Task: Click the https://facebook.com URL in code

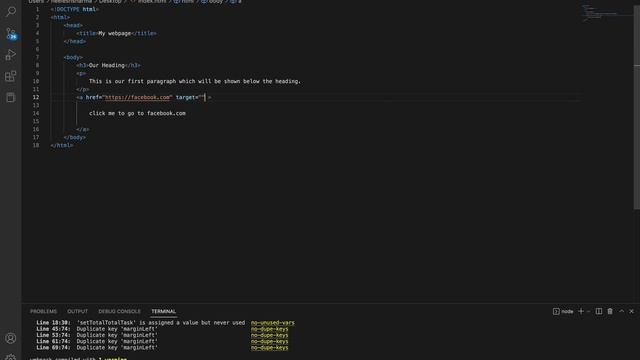Action: click(137, 97)
